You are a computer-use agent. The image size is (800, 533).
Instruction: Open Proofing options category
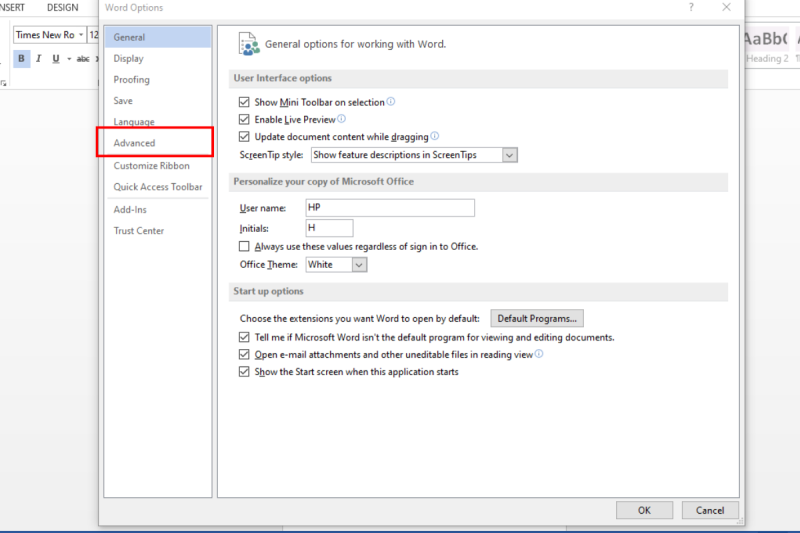tap(158, 80)
